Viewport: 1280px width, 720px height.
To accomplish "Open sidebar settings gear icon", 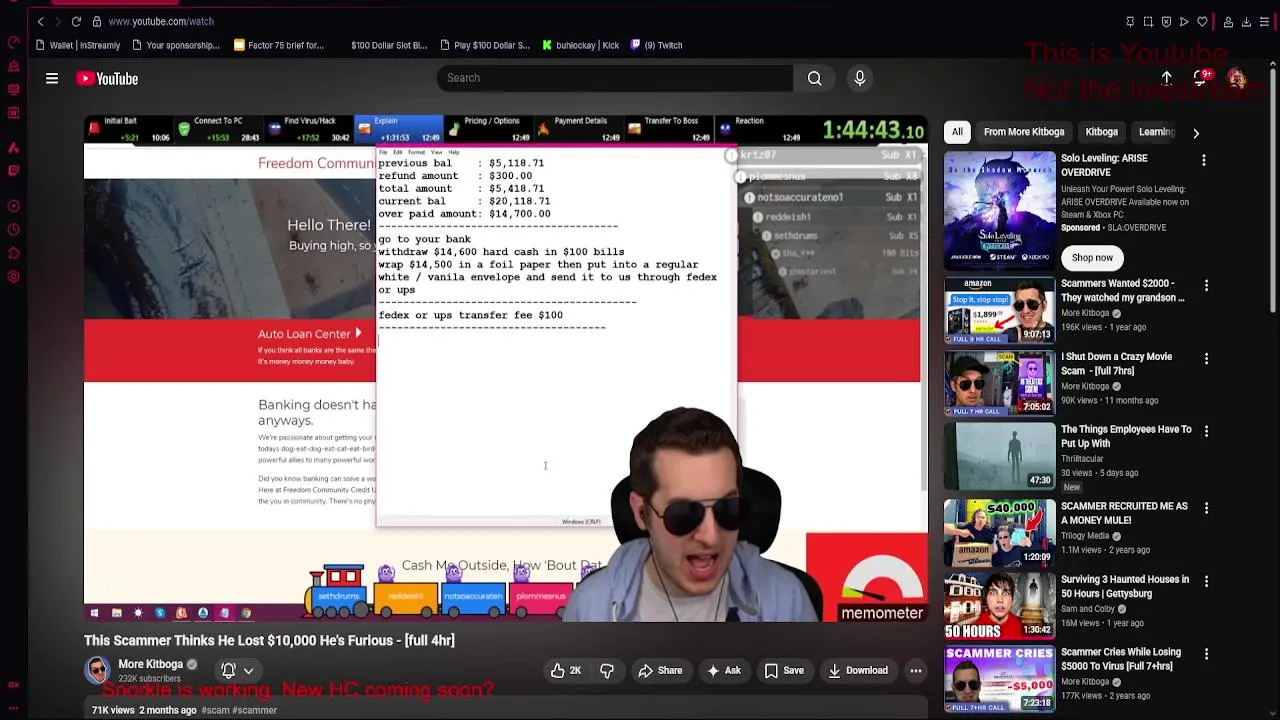I will (x=13, y=277).
